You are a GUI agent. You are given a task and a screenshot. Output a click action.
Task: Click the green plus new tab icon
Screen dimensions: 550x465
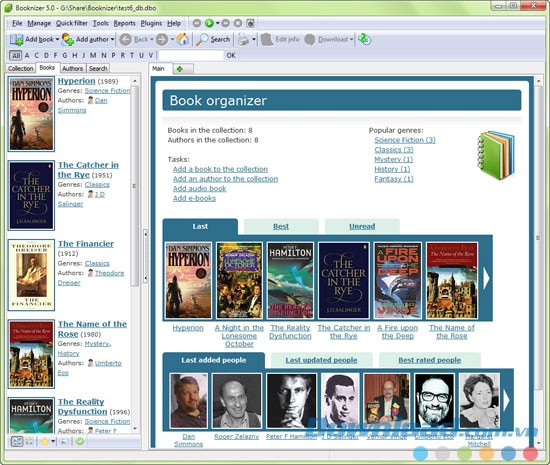point(180,69)
